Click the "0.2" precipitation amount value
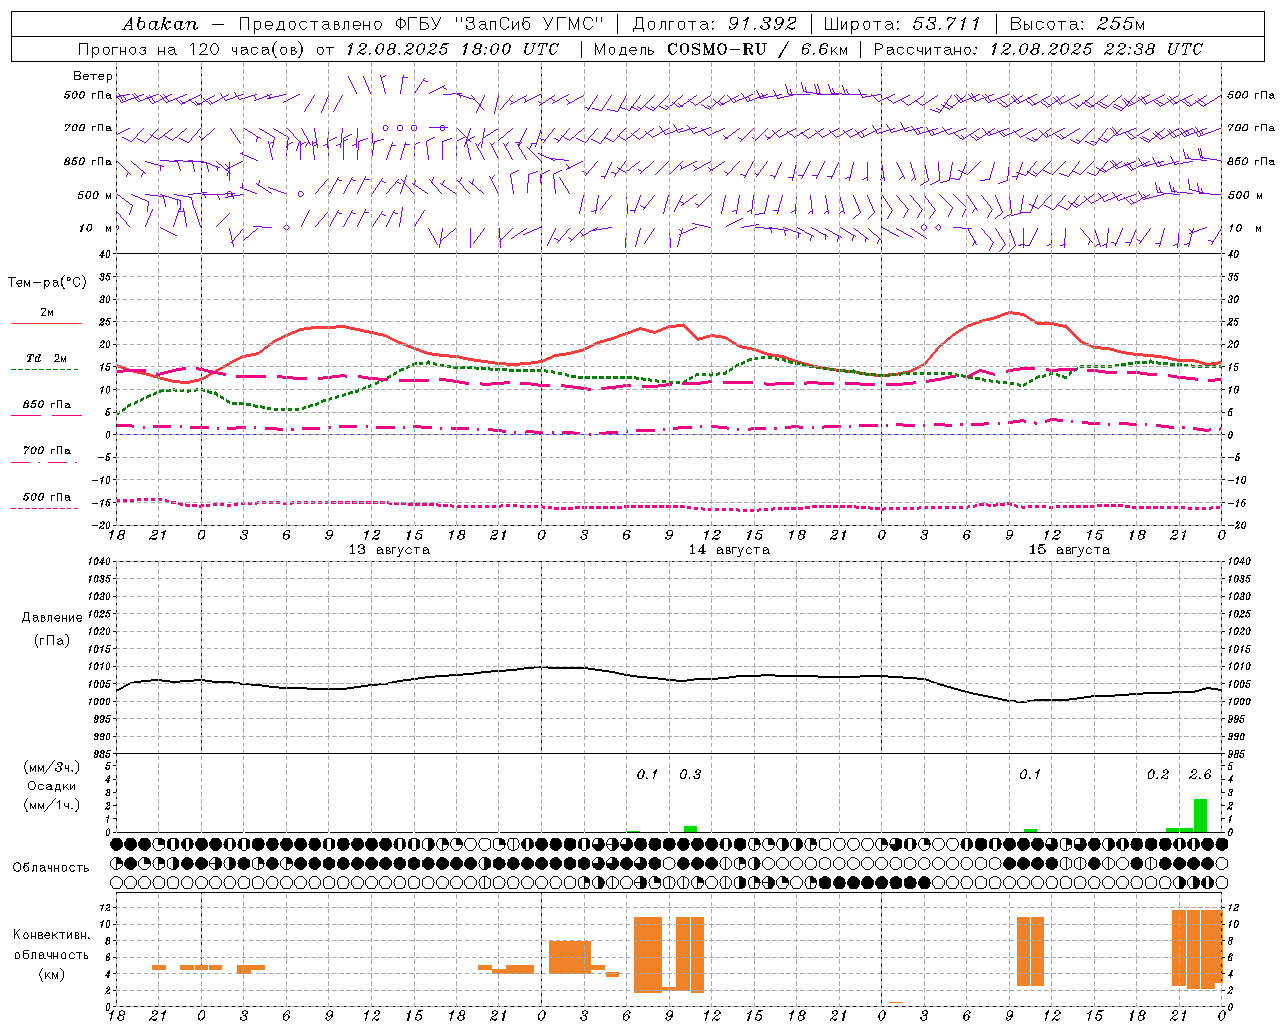The image size is (1280, 1024). [1158, 774]
